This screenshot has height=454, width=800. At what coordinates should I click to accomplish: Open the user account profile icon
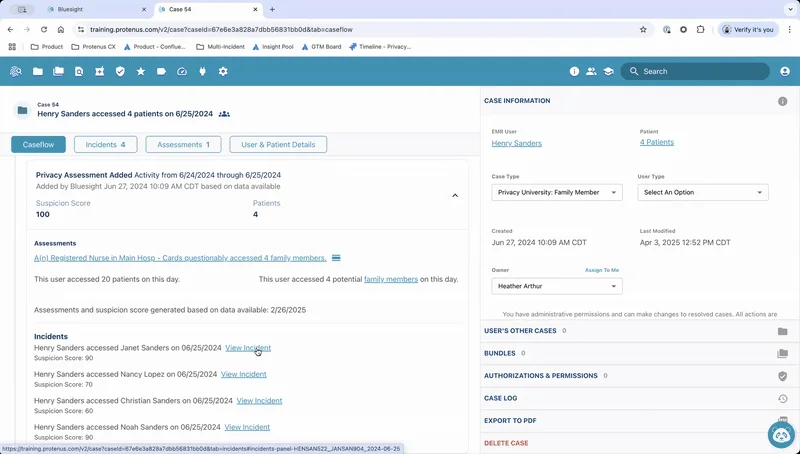coord(785,72)
